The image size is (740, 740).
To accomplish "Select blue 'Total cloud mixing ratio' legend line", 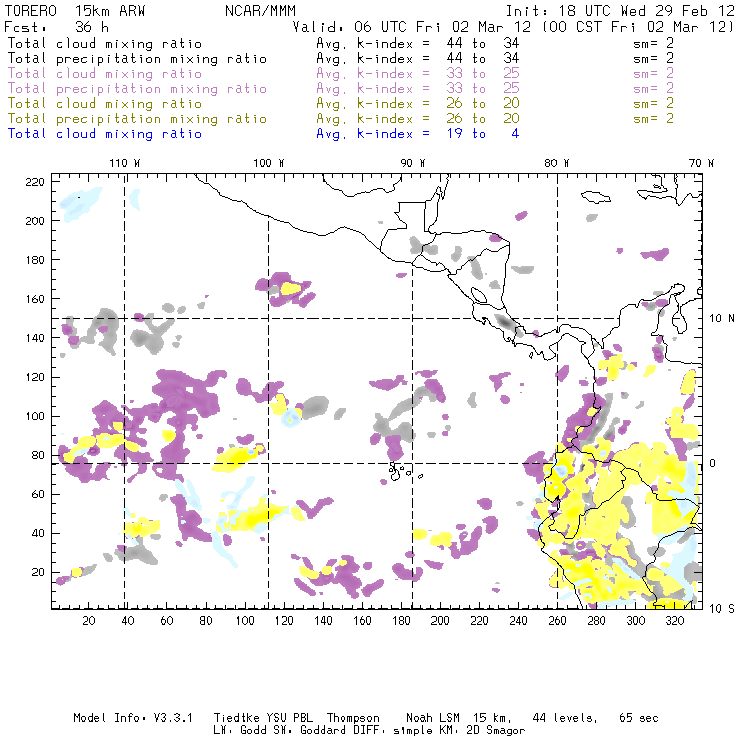I will 105,134.
